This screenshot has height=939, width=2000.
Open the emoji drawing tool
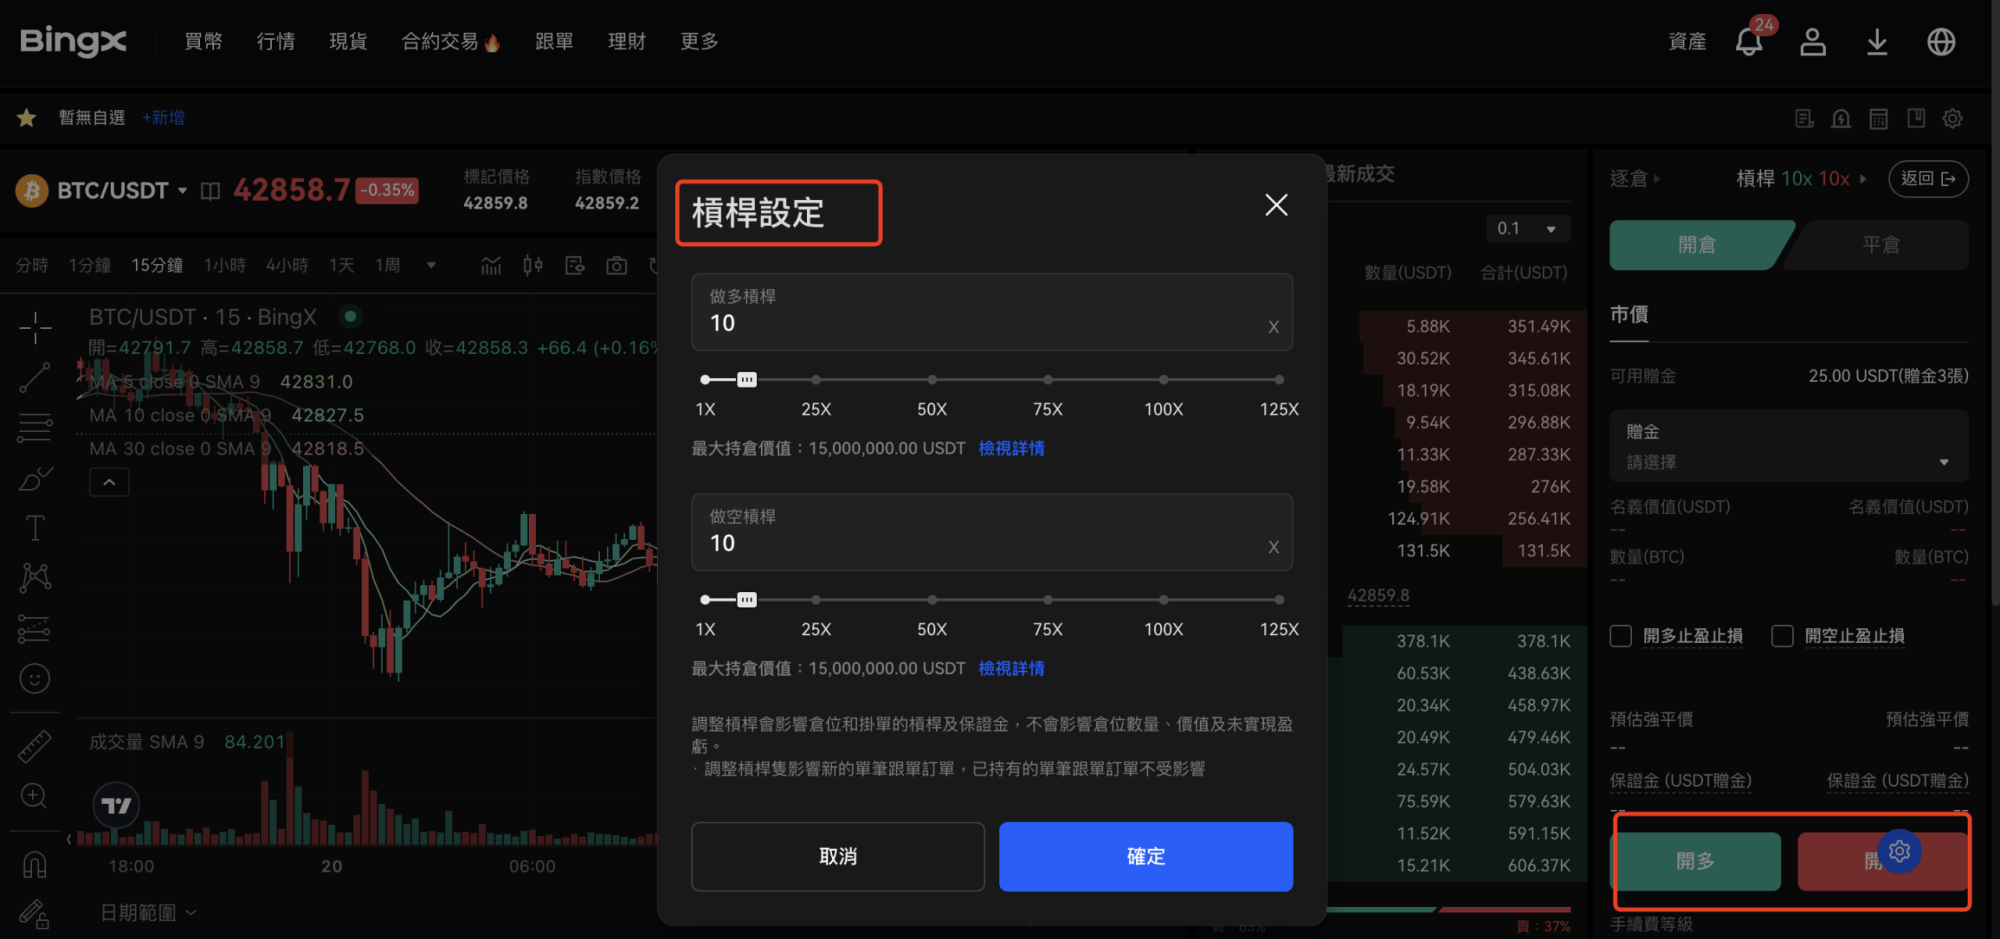[x=35, y=678]
